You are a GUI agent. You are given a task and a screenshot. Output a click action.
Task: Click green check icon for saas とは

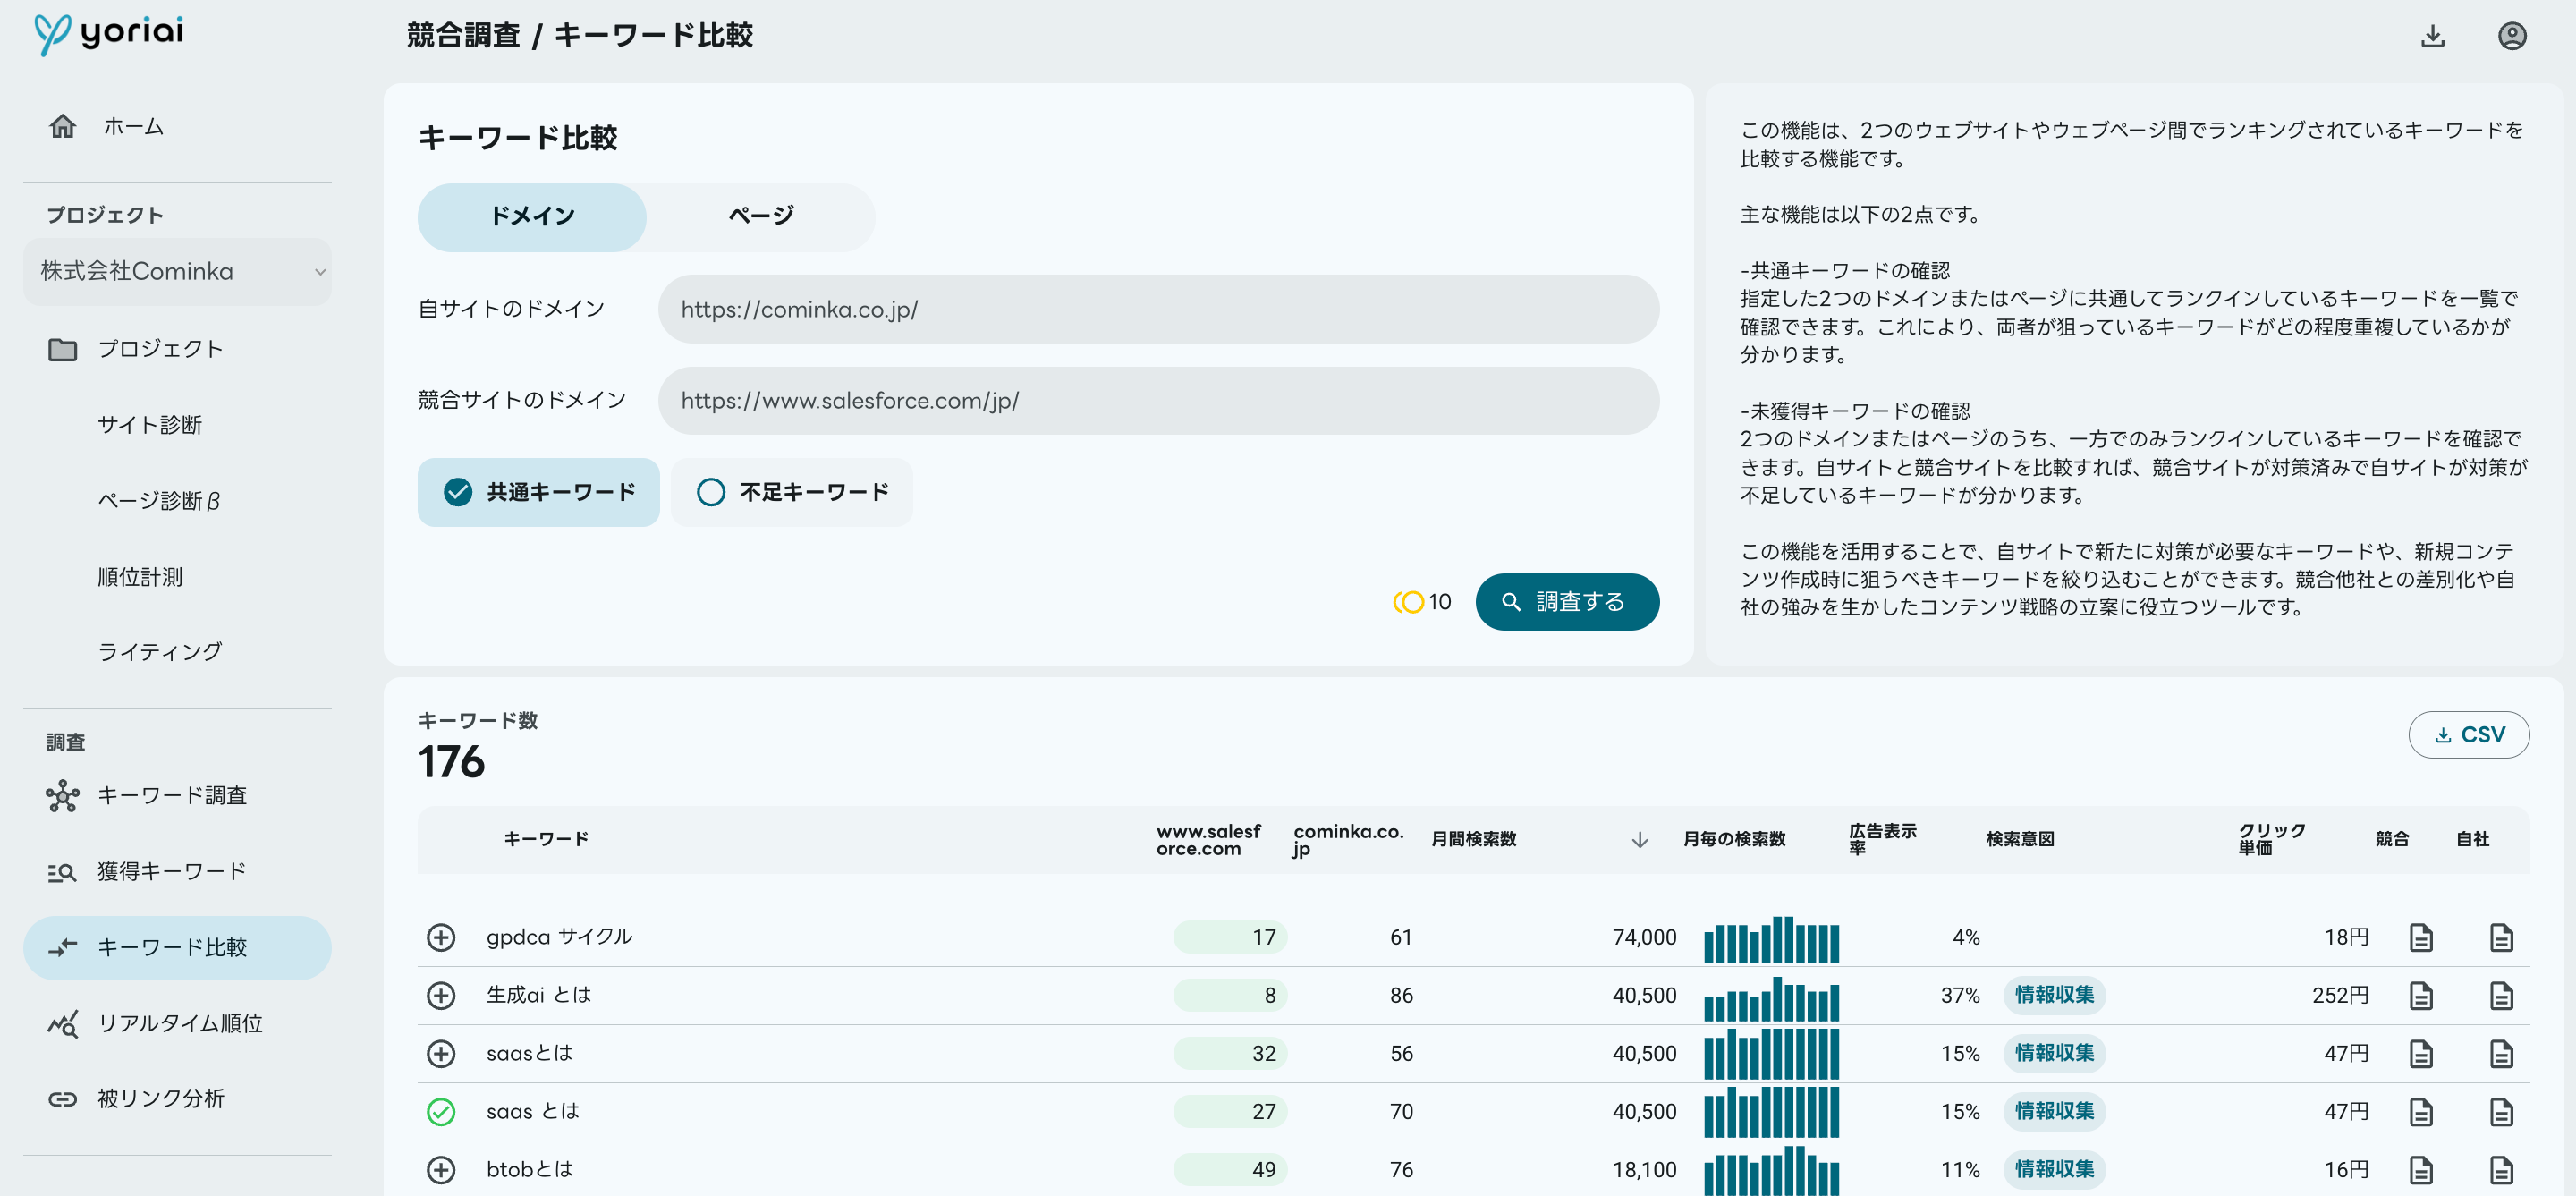[x=441, y=1111]
